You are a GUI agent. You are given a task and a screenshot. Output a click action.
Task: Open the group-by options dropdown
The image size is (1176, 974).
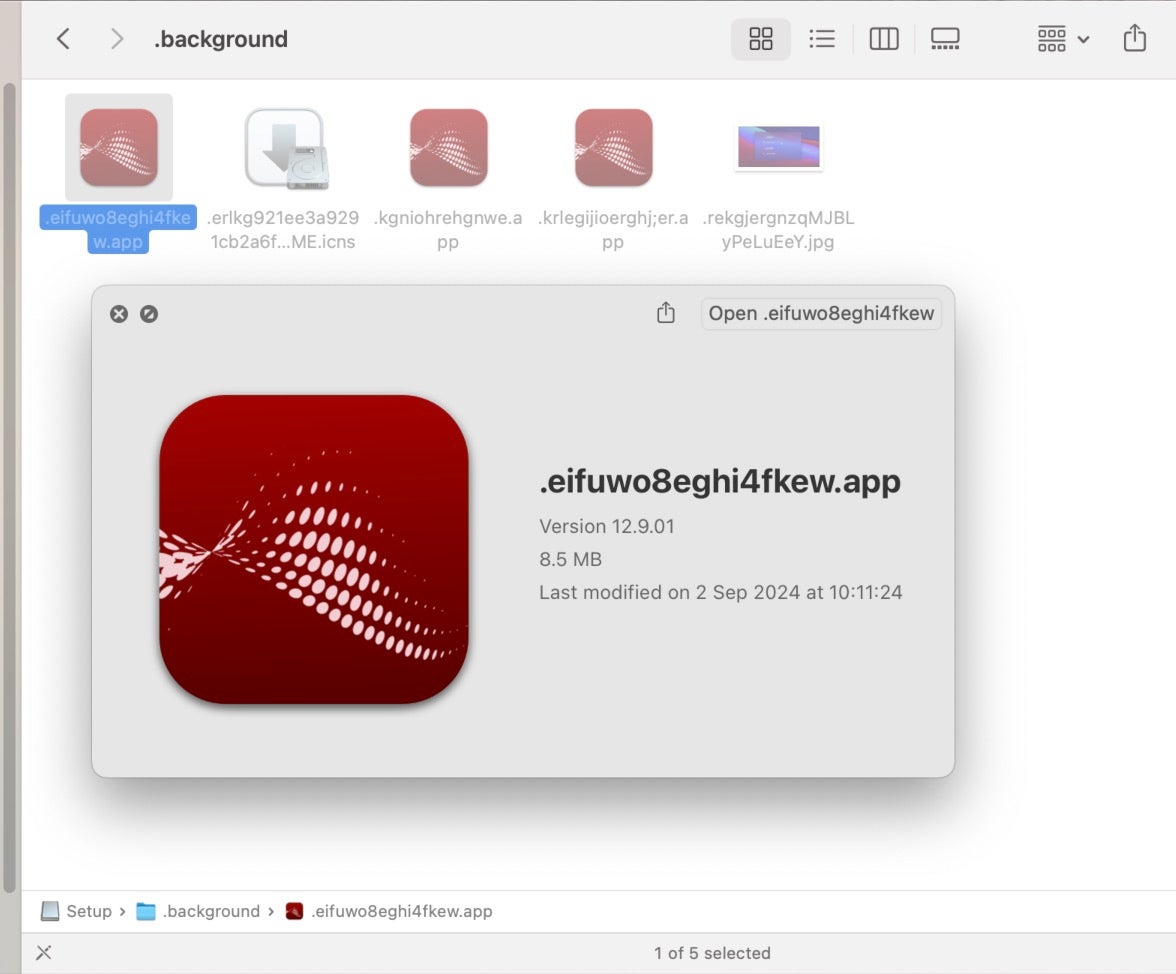[x=1063, y=39]
